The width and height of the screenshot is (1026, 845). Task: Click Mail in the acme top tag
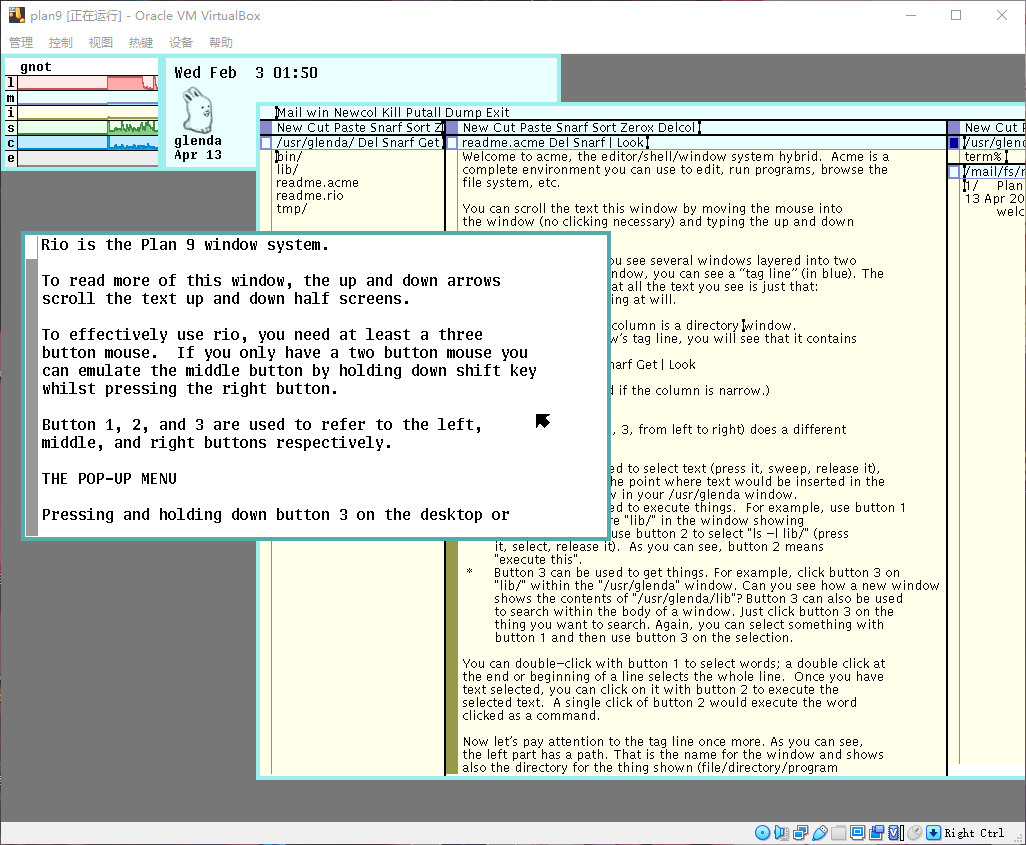(289, 113)
